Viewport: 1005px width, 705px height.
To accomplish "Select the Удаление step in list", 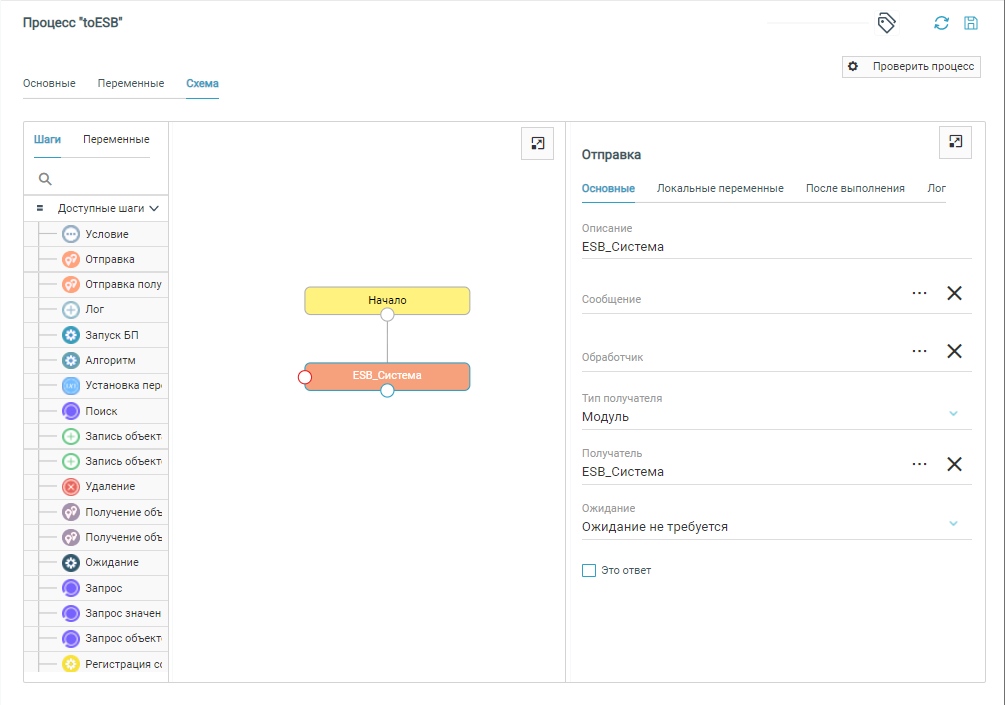I will (109, 486).
